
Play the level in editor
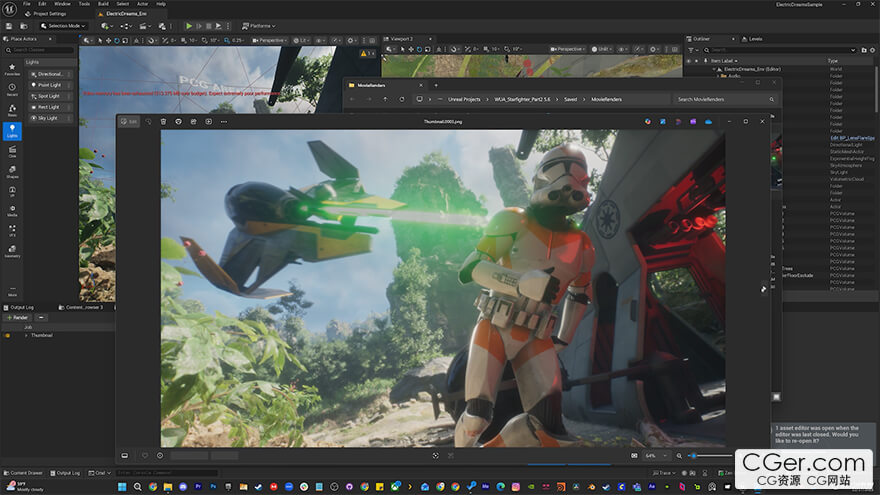click(189, 26)
